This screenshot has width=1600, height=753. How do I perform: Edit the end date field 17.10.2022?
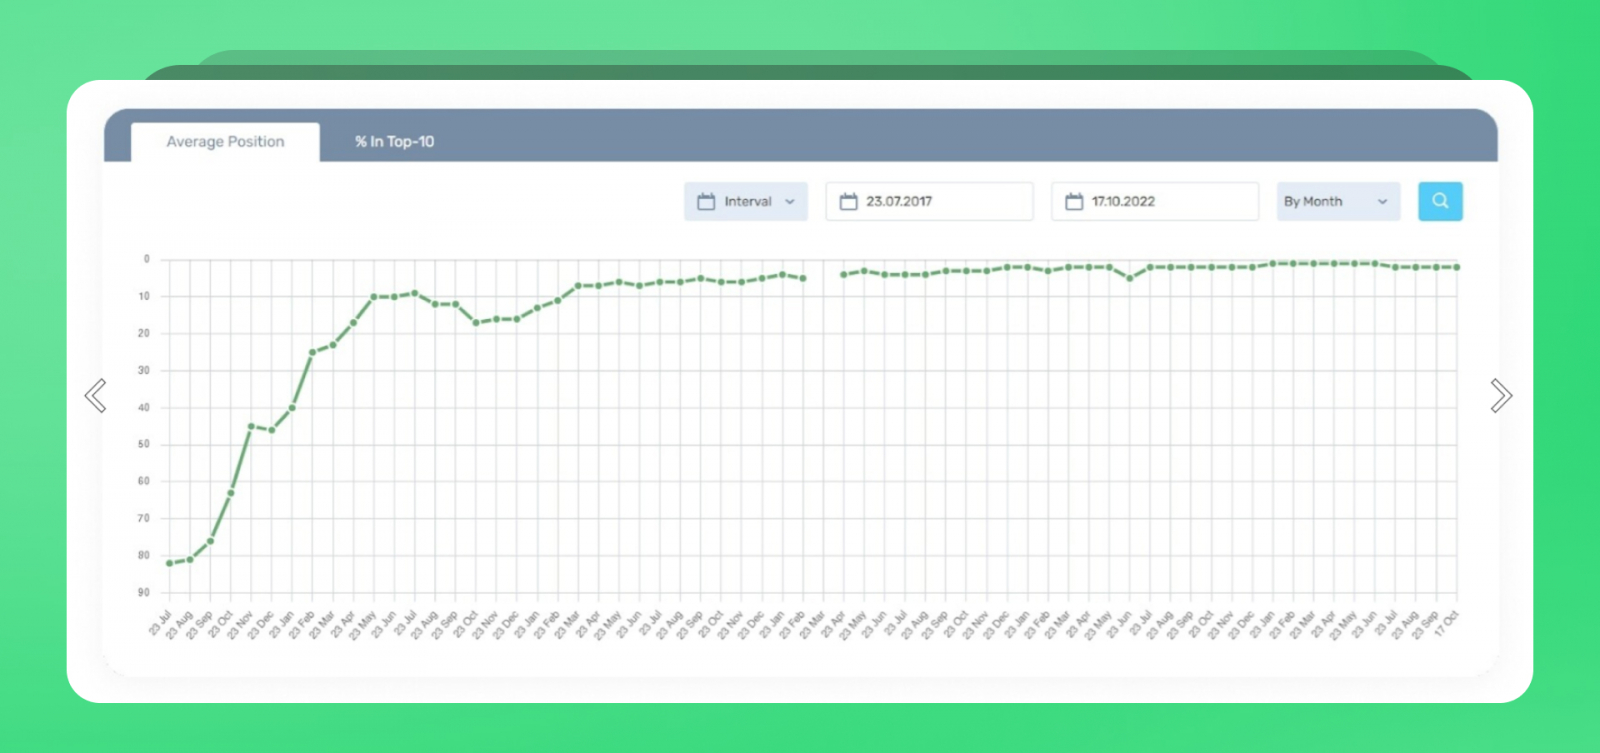coord(1155,201)
